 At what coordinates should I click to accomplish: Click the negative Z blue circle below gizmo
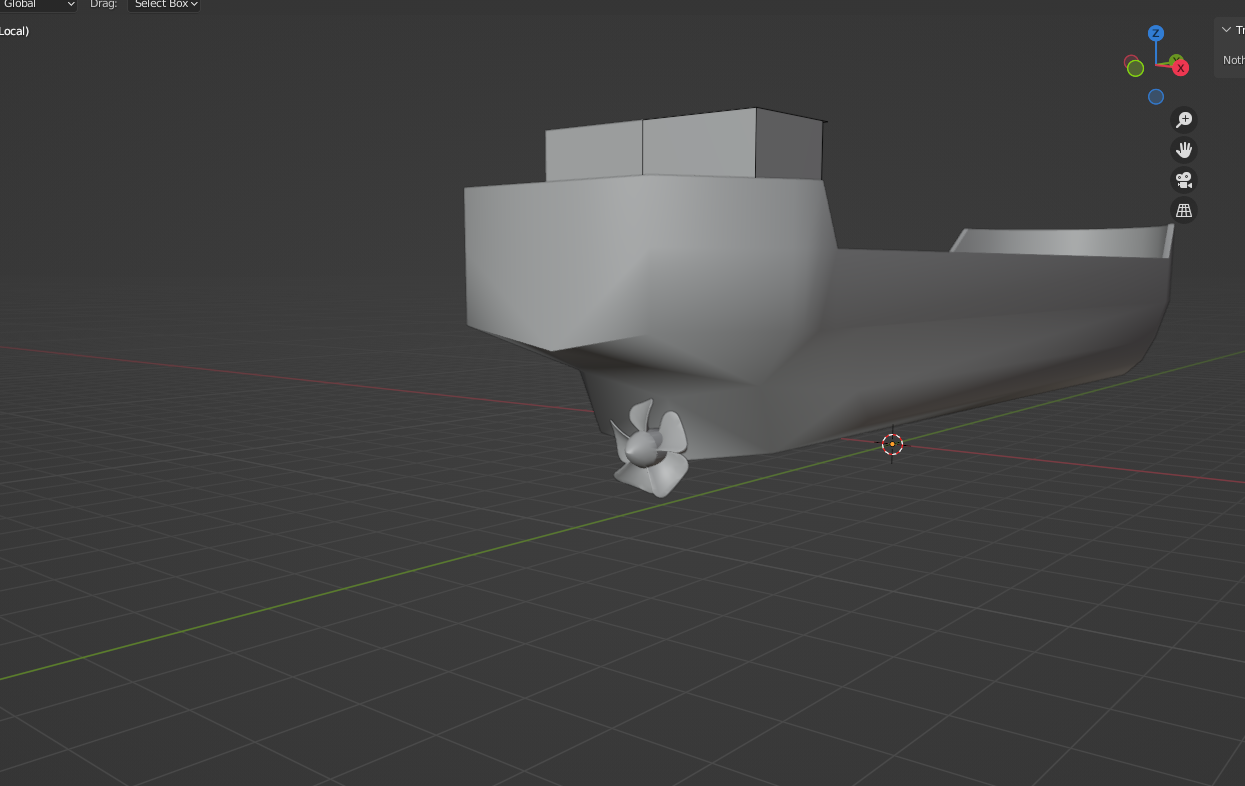[1156, 97]
